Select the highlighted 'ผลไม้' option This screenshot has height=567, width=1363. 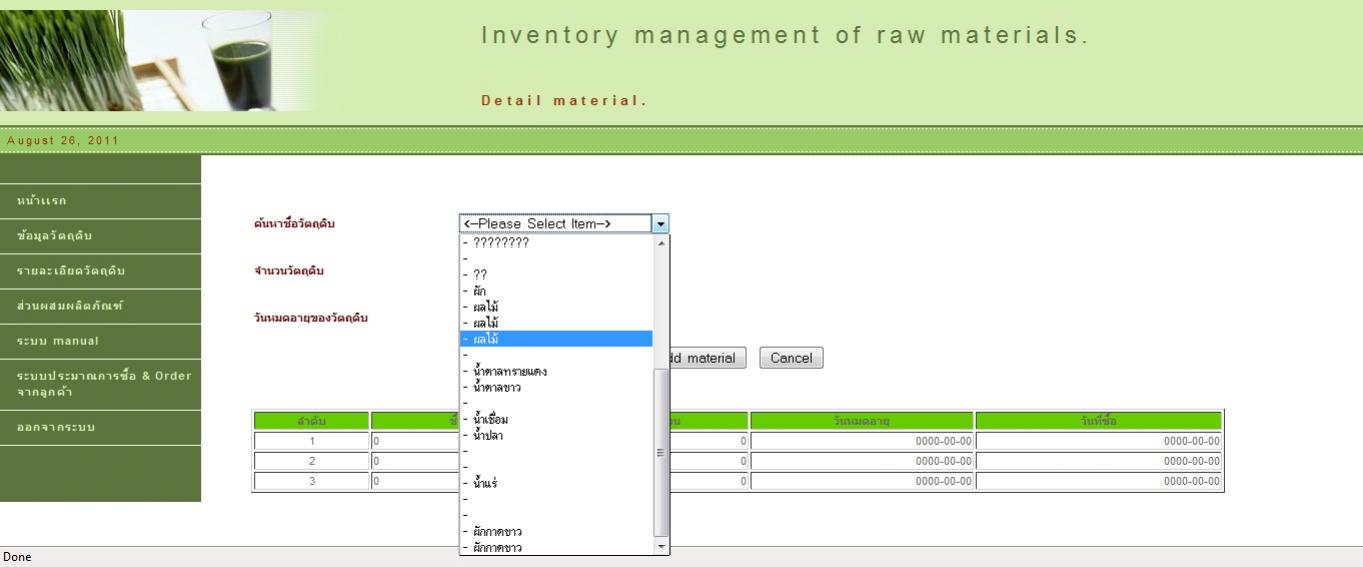pos(556,339)
